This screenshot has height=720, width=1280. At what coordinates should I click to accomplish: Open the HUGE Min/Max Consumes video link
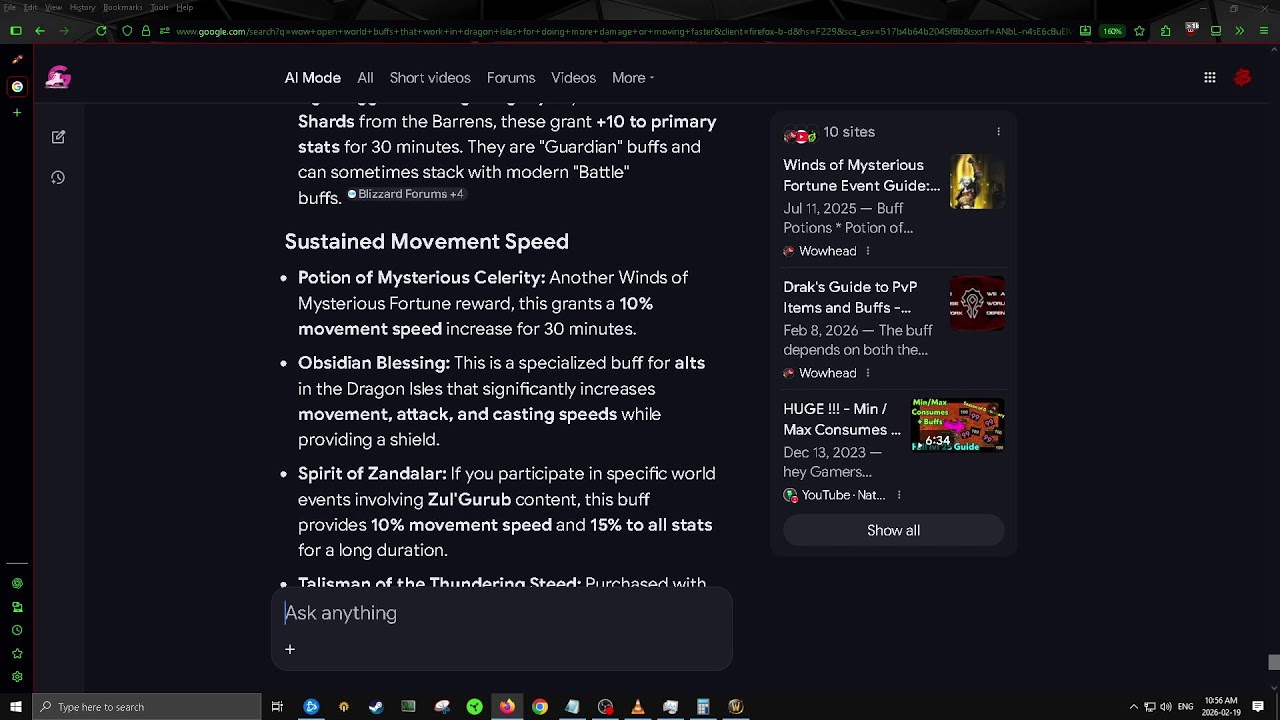[x=842, y=419]
